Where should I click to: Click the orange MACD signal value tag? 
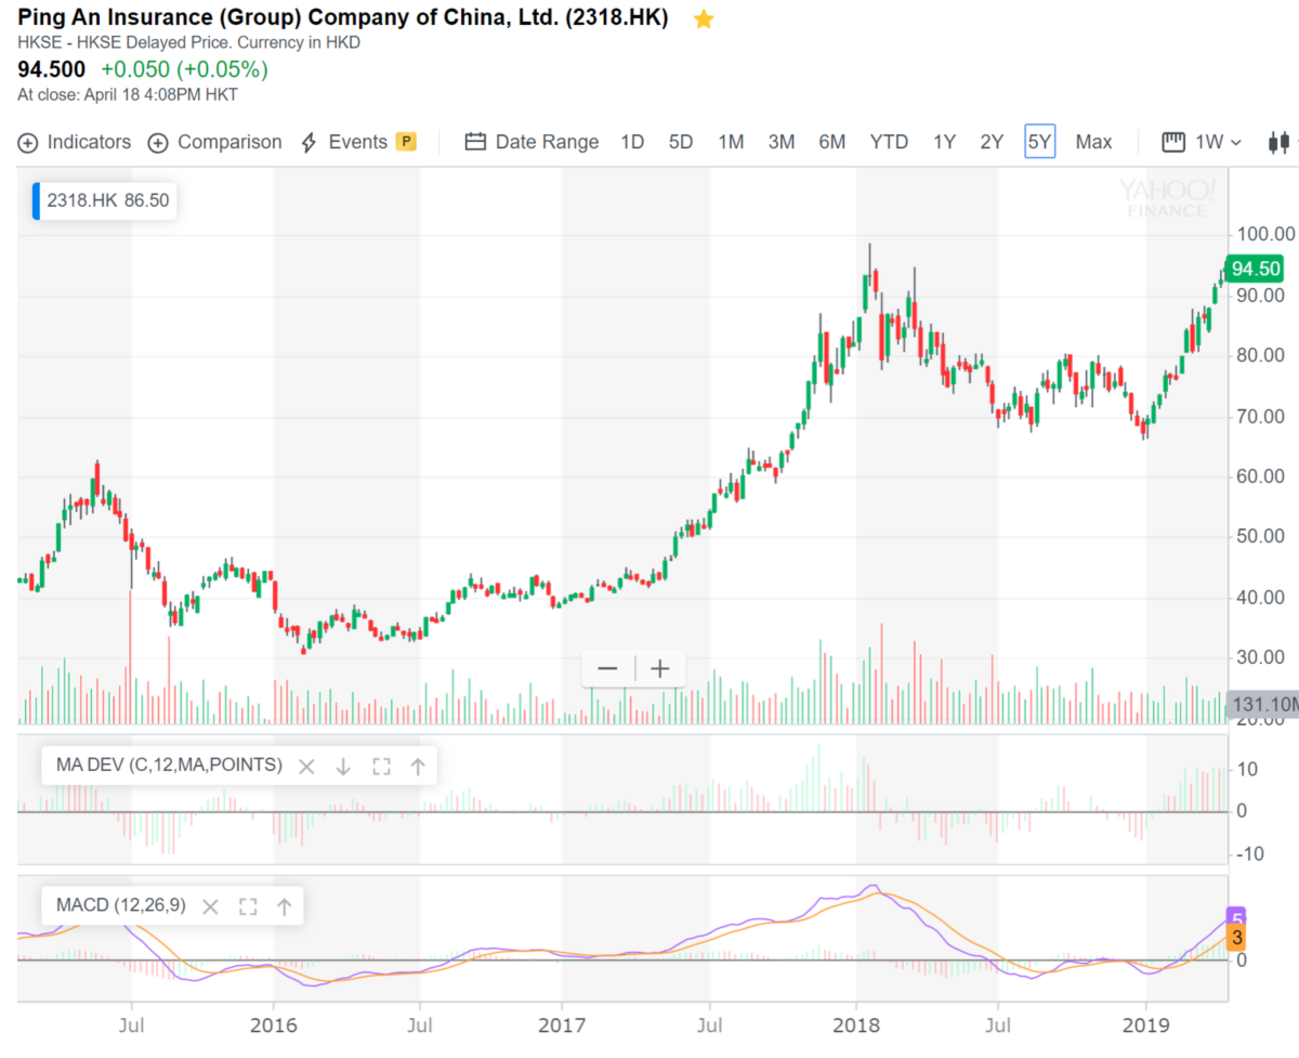(x=1236, y=938)
